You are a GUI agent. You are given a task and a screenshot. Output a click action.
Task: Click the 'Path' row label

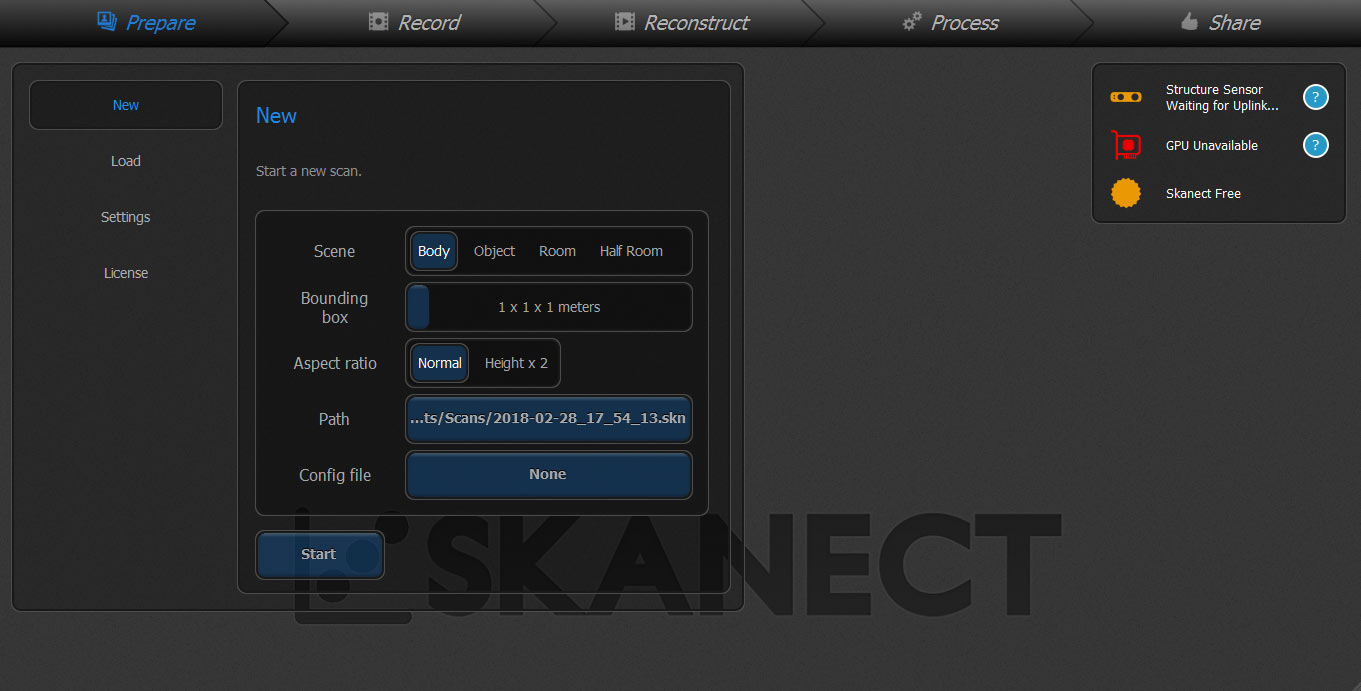334,419
